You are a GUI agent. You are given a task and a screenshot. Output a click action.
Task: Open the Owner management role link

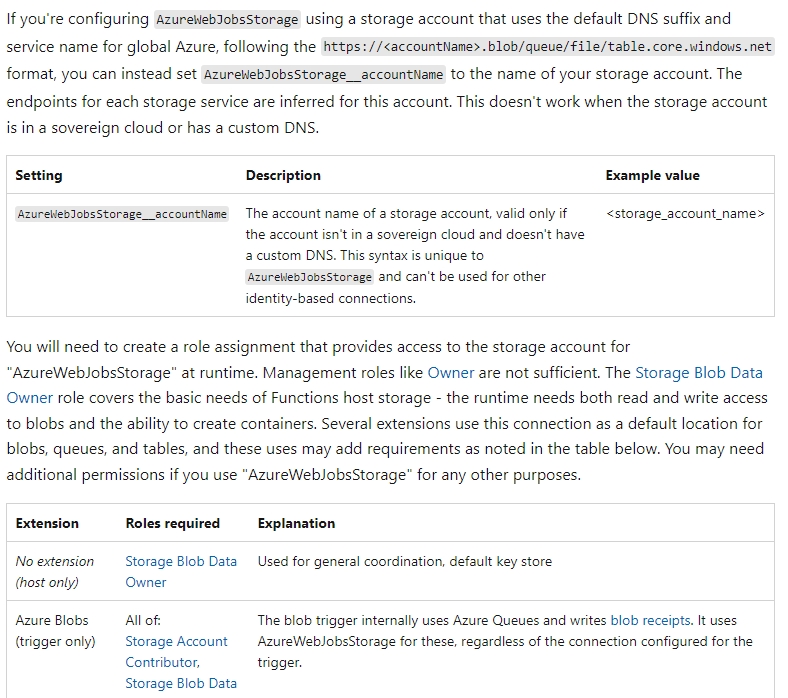[450, 373]
